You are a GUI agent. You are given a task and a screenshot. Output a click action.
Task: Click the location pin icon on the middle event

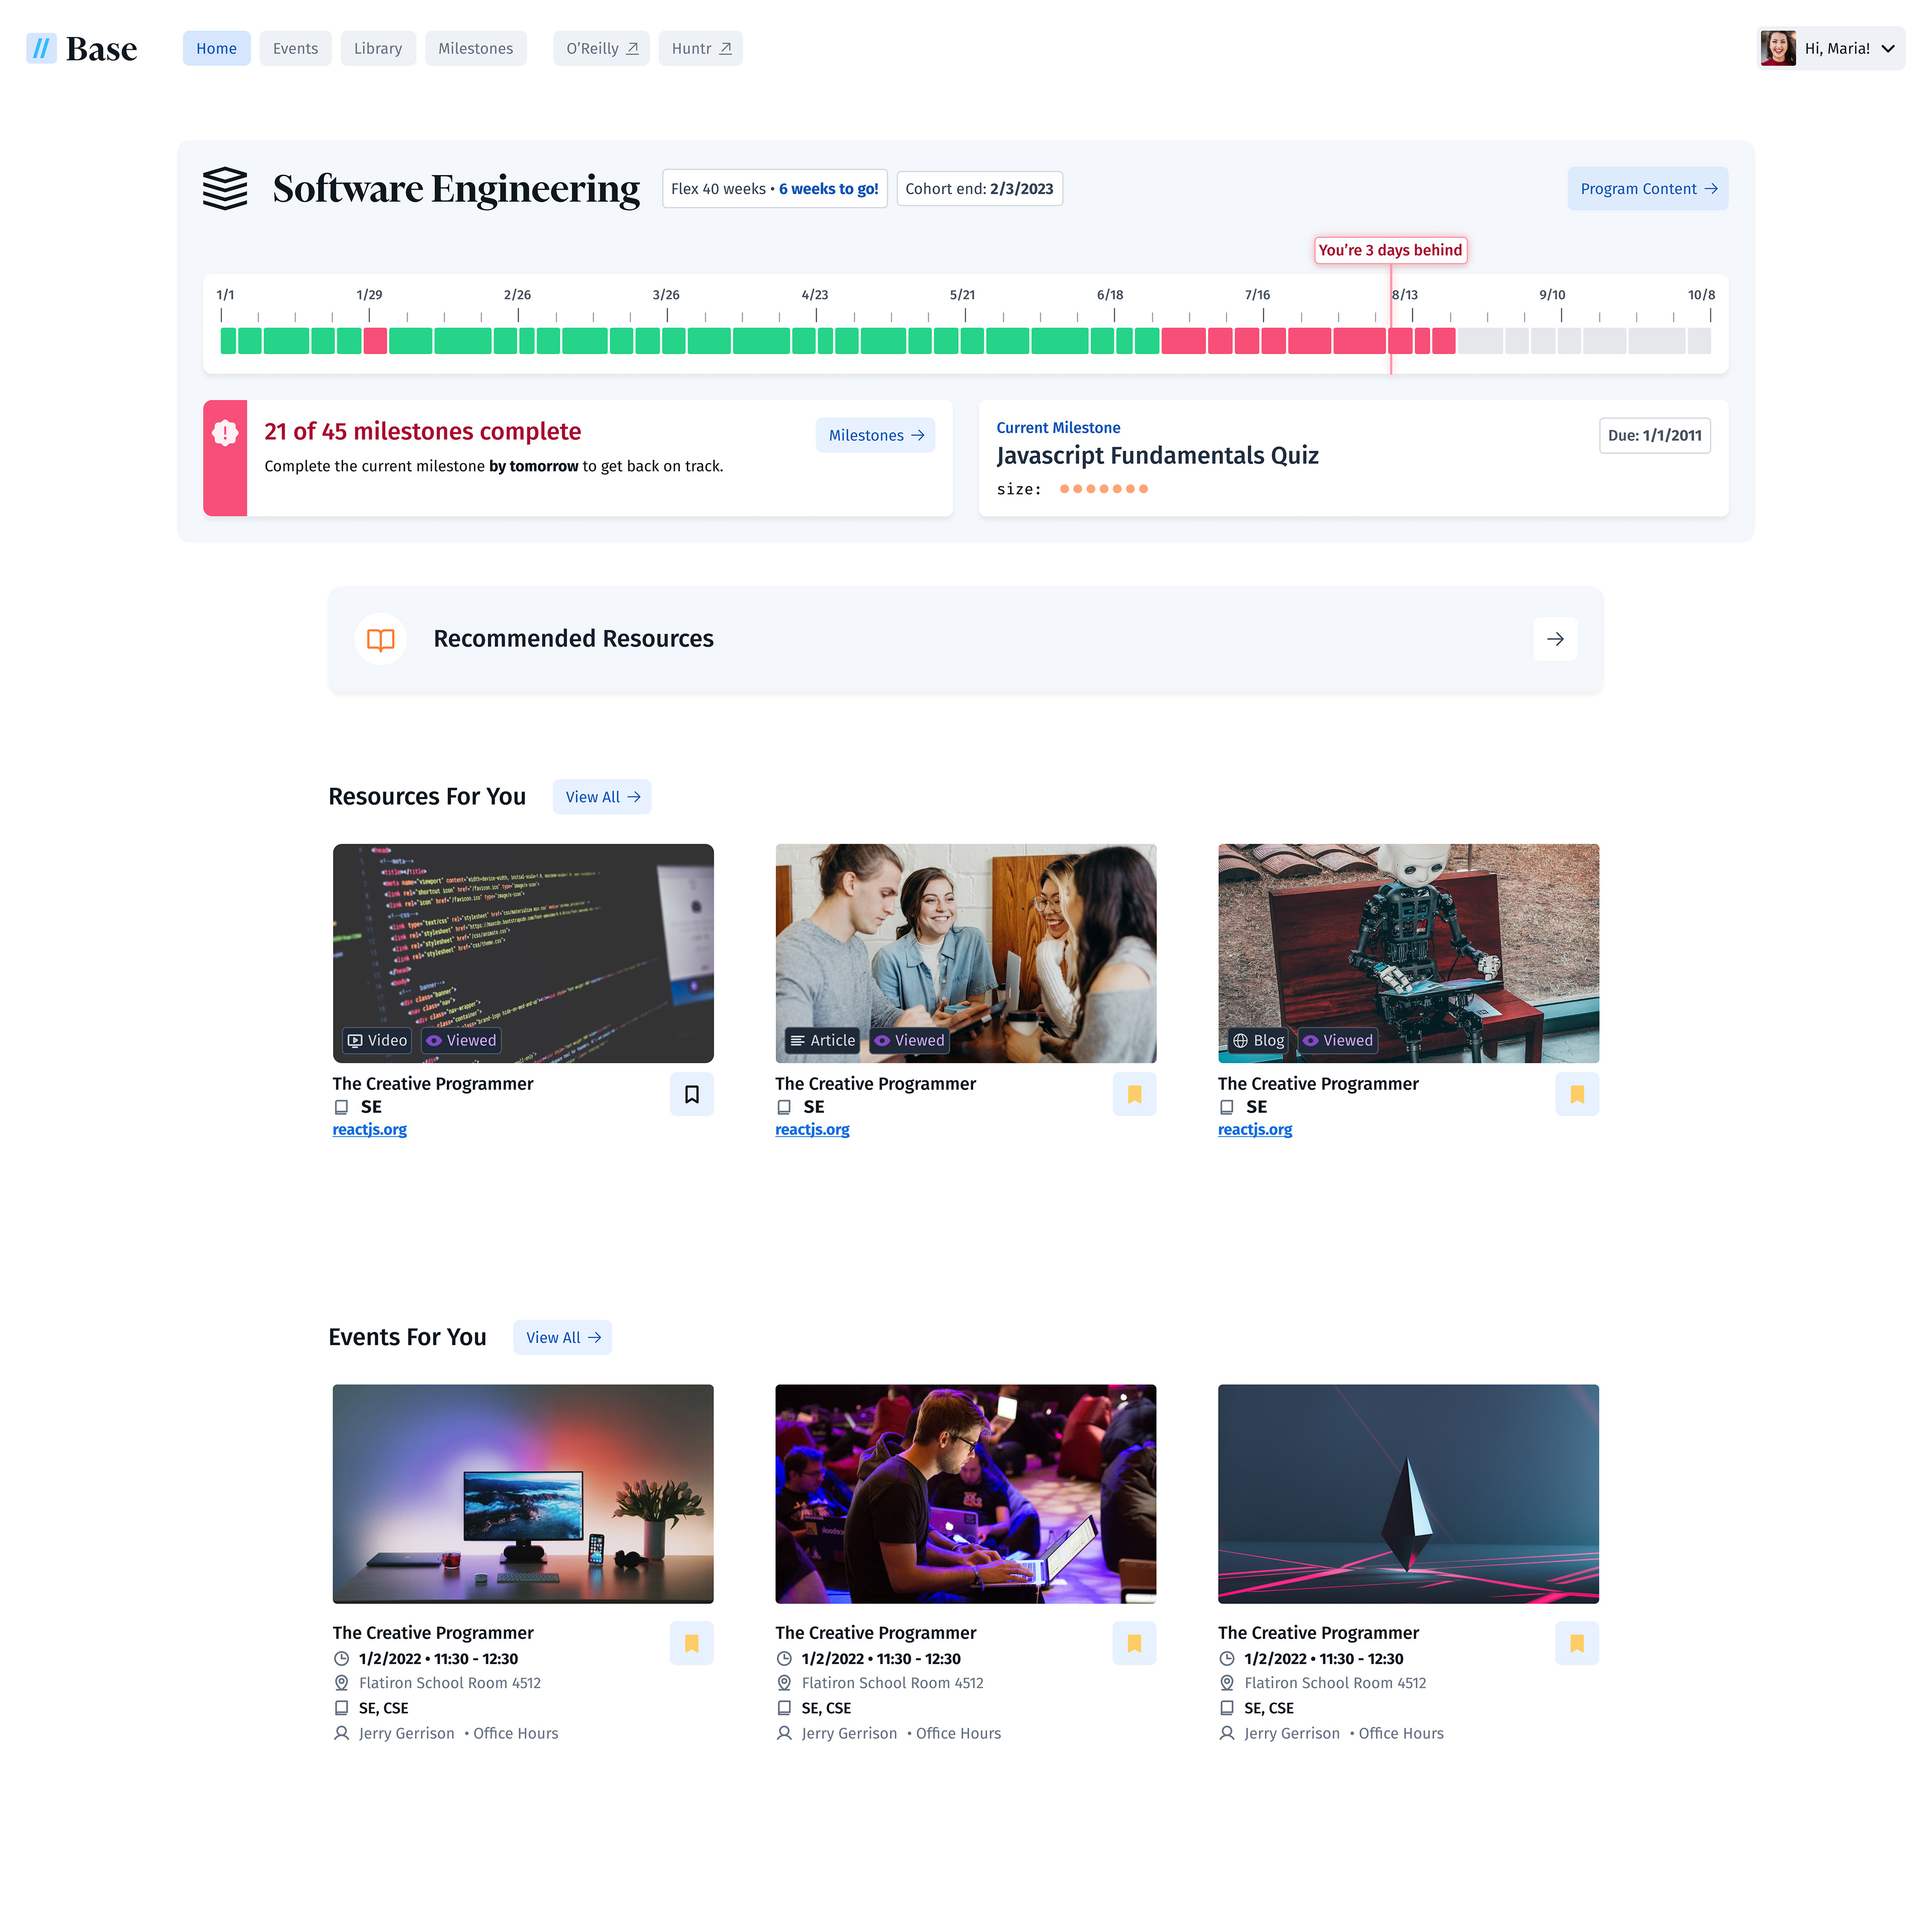click(x=784, y=1683)
